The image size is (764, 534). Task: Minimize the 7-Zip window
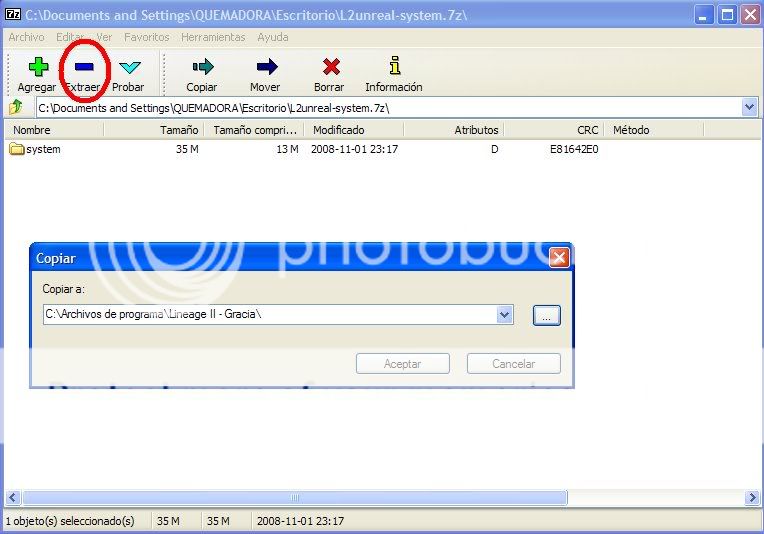tap(703, 15)
